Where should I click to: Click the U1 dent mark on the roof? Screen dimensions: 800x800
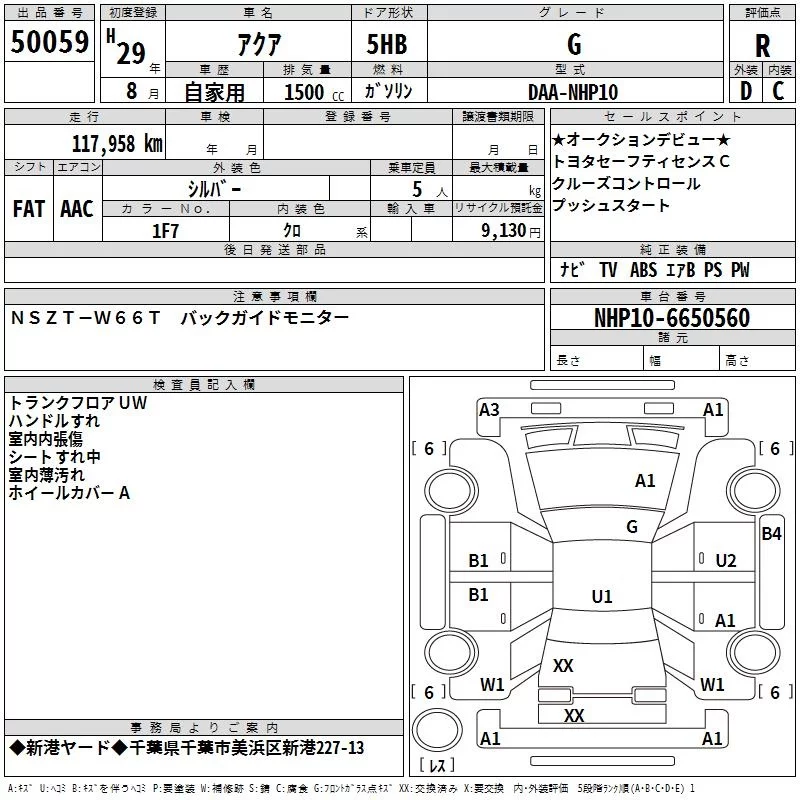click(x=601, y=596)
